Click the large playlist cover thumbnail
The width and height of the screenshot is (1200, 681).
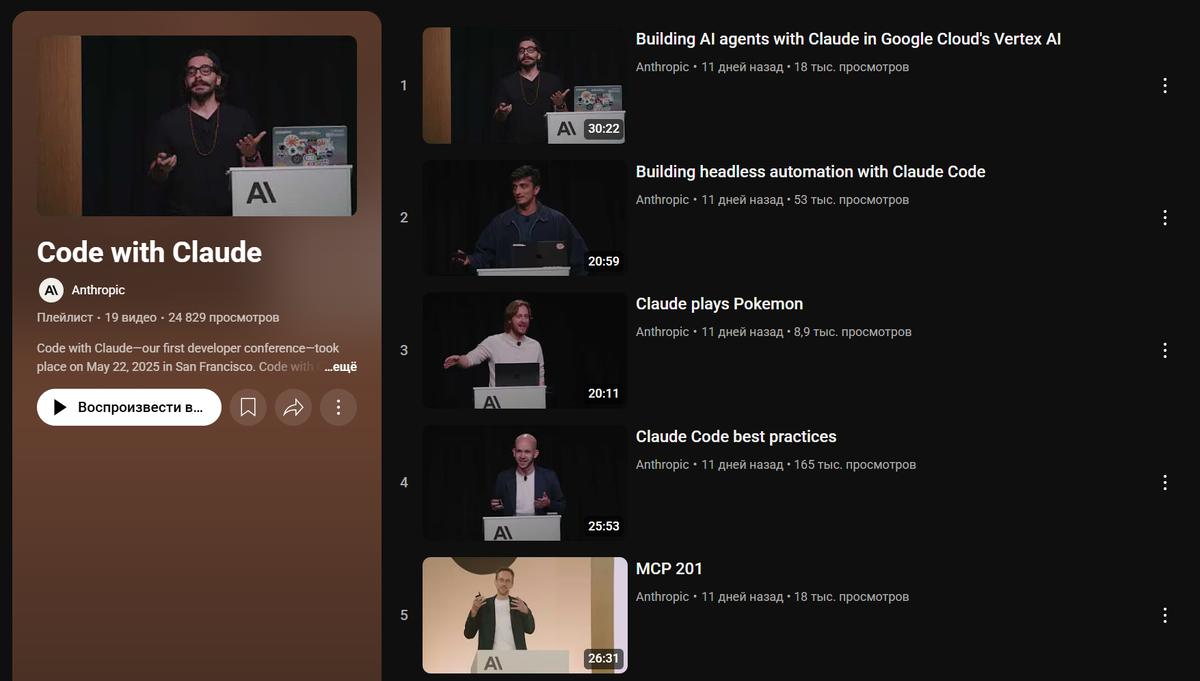197,126
